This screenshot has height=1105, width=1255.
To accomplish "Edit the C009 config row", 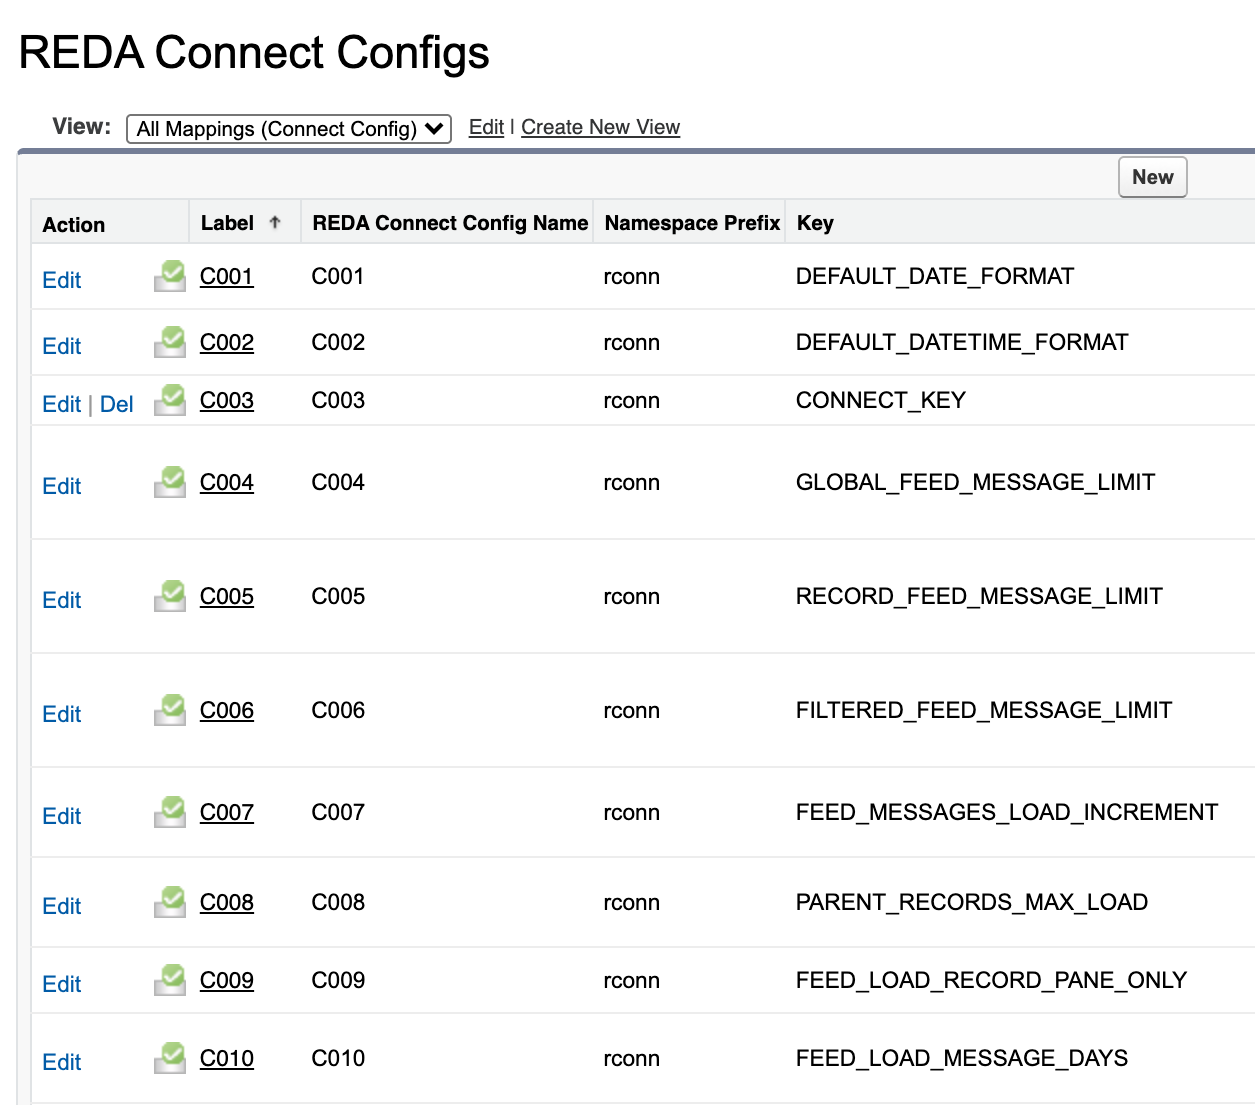I will pos(62,984).
